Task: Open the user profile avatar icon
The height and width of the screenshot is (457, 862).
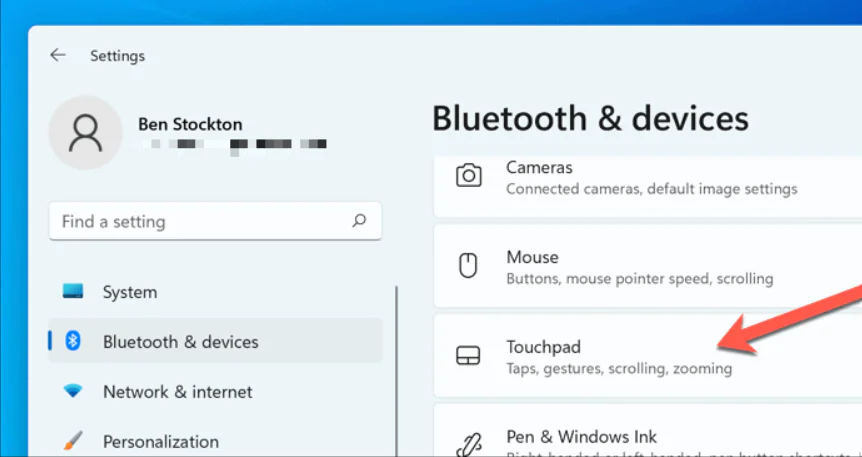Action: (x=85, y=133)
